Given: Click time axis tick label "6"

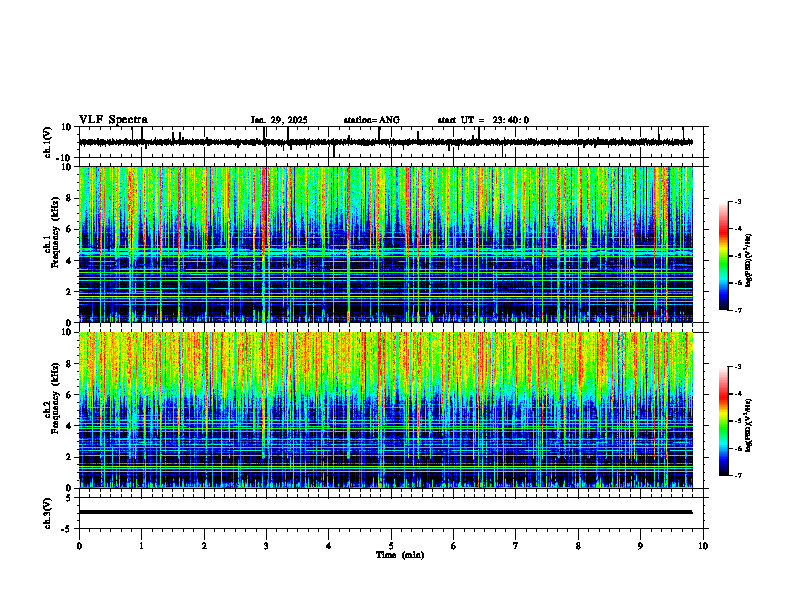Looking at the screenshot, I should (x=454, y=546).
